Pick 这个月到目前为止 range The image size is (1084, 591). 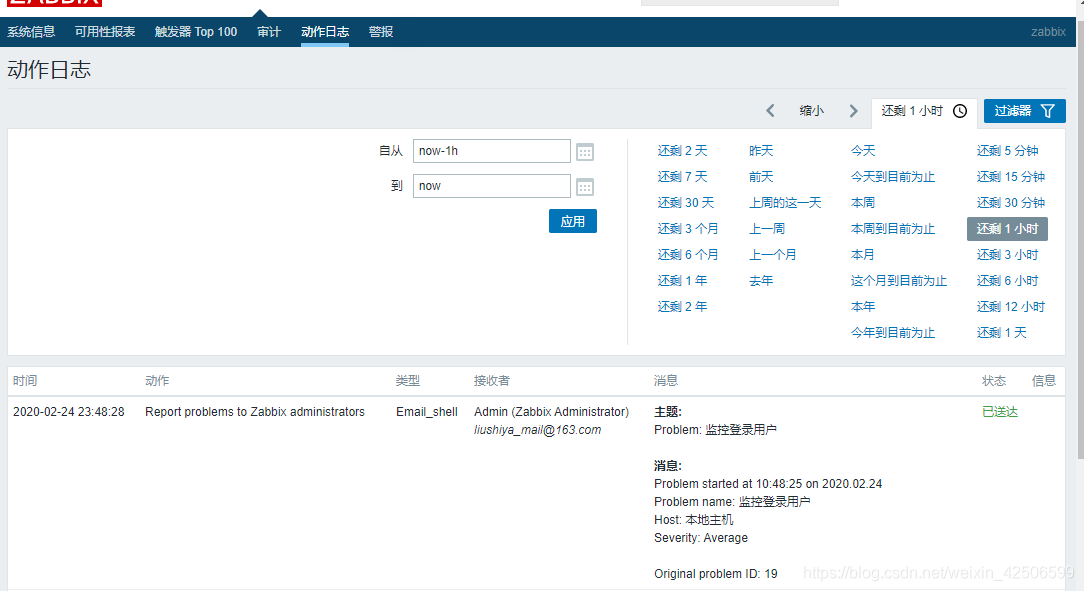[x=899, y=281]
